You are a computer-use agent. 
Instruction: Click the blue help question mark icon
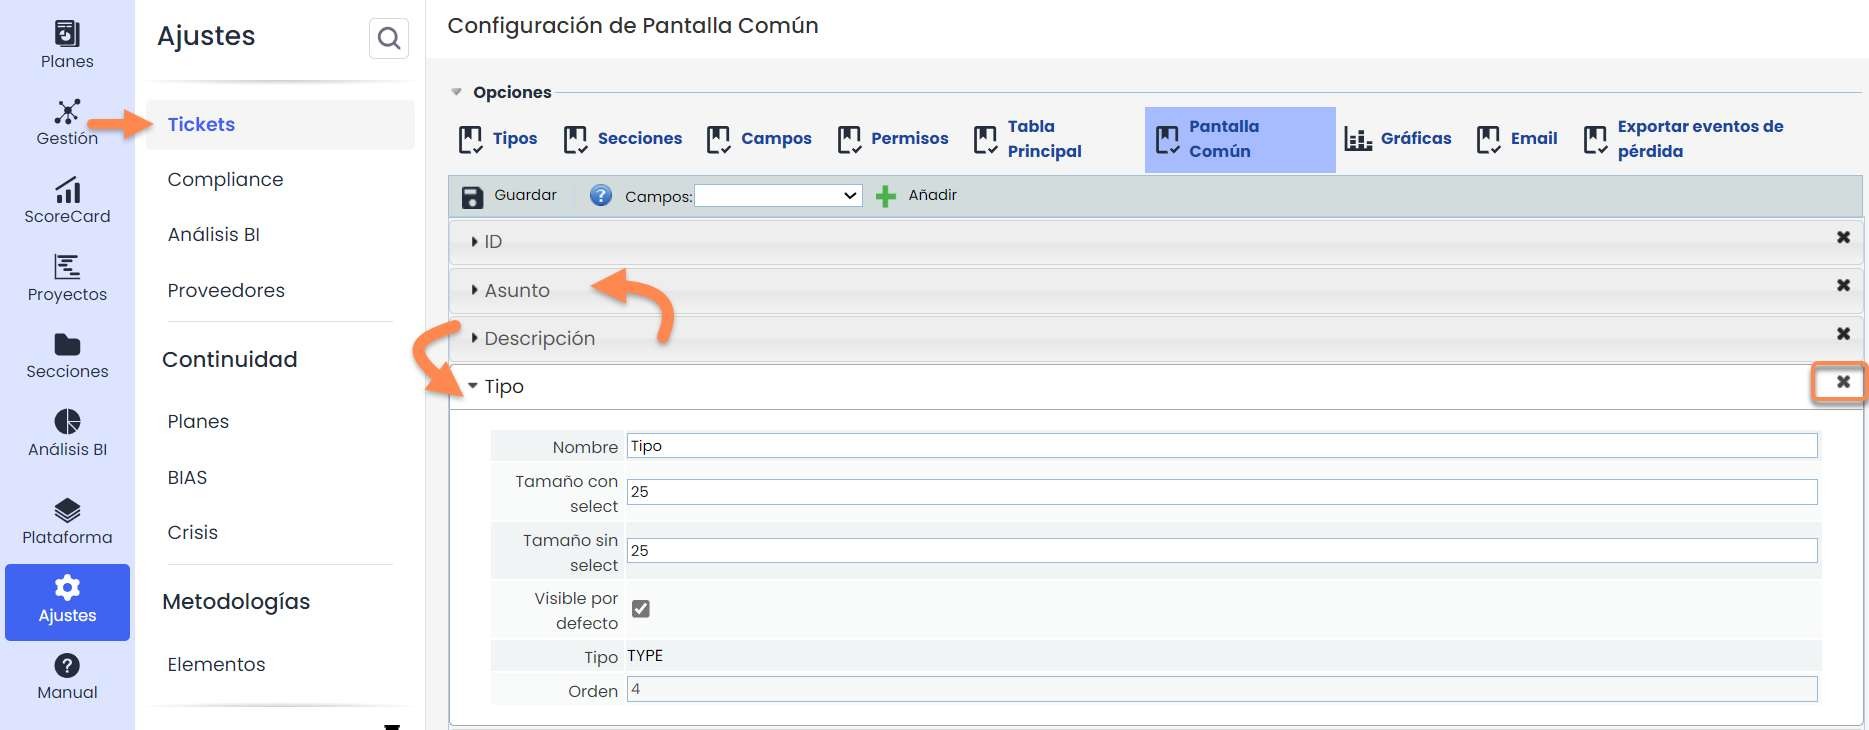tap(600, 196)
